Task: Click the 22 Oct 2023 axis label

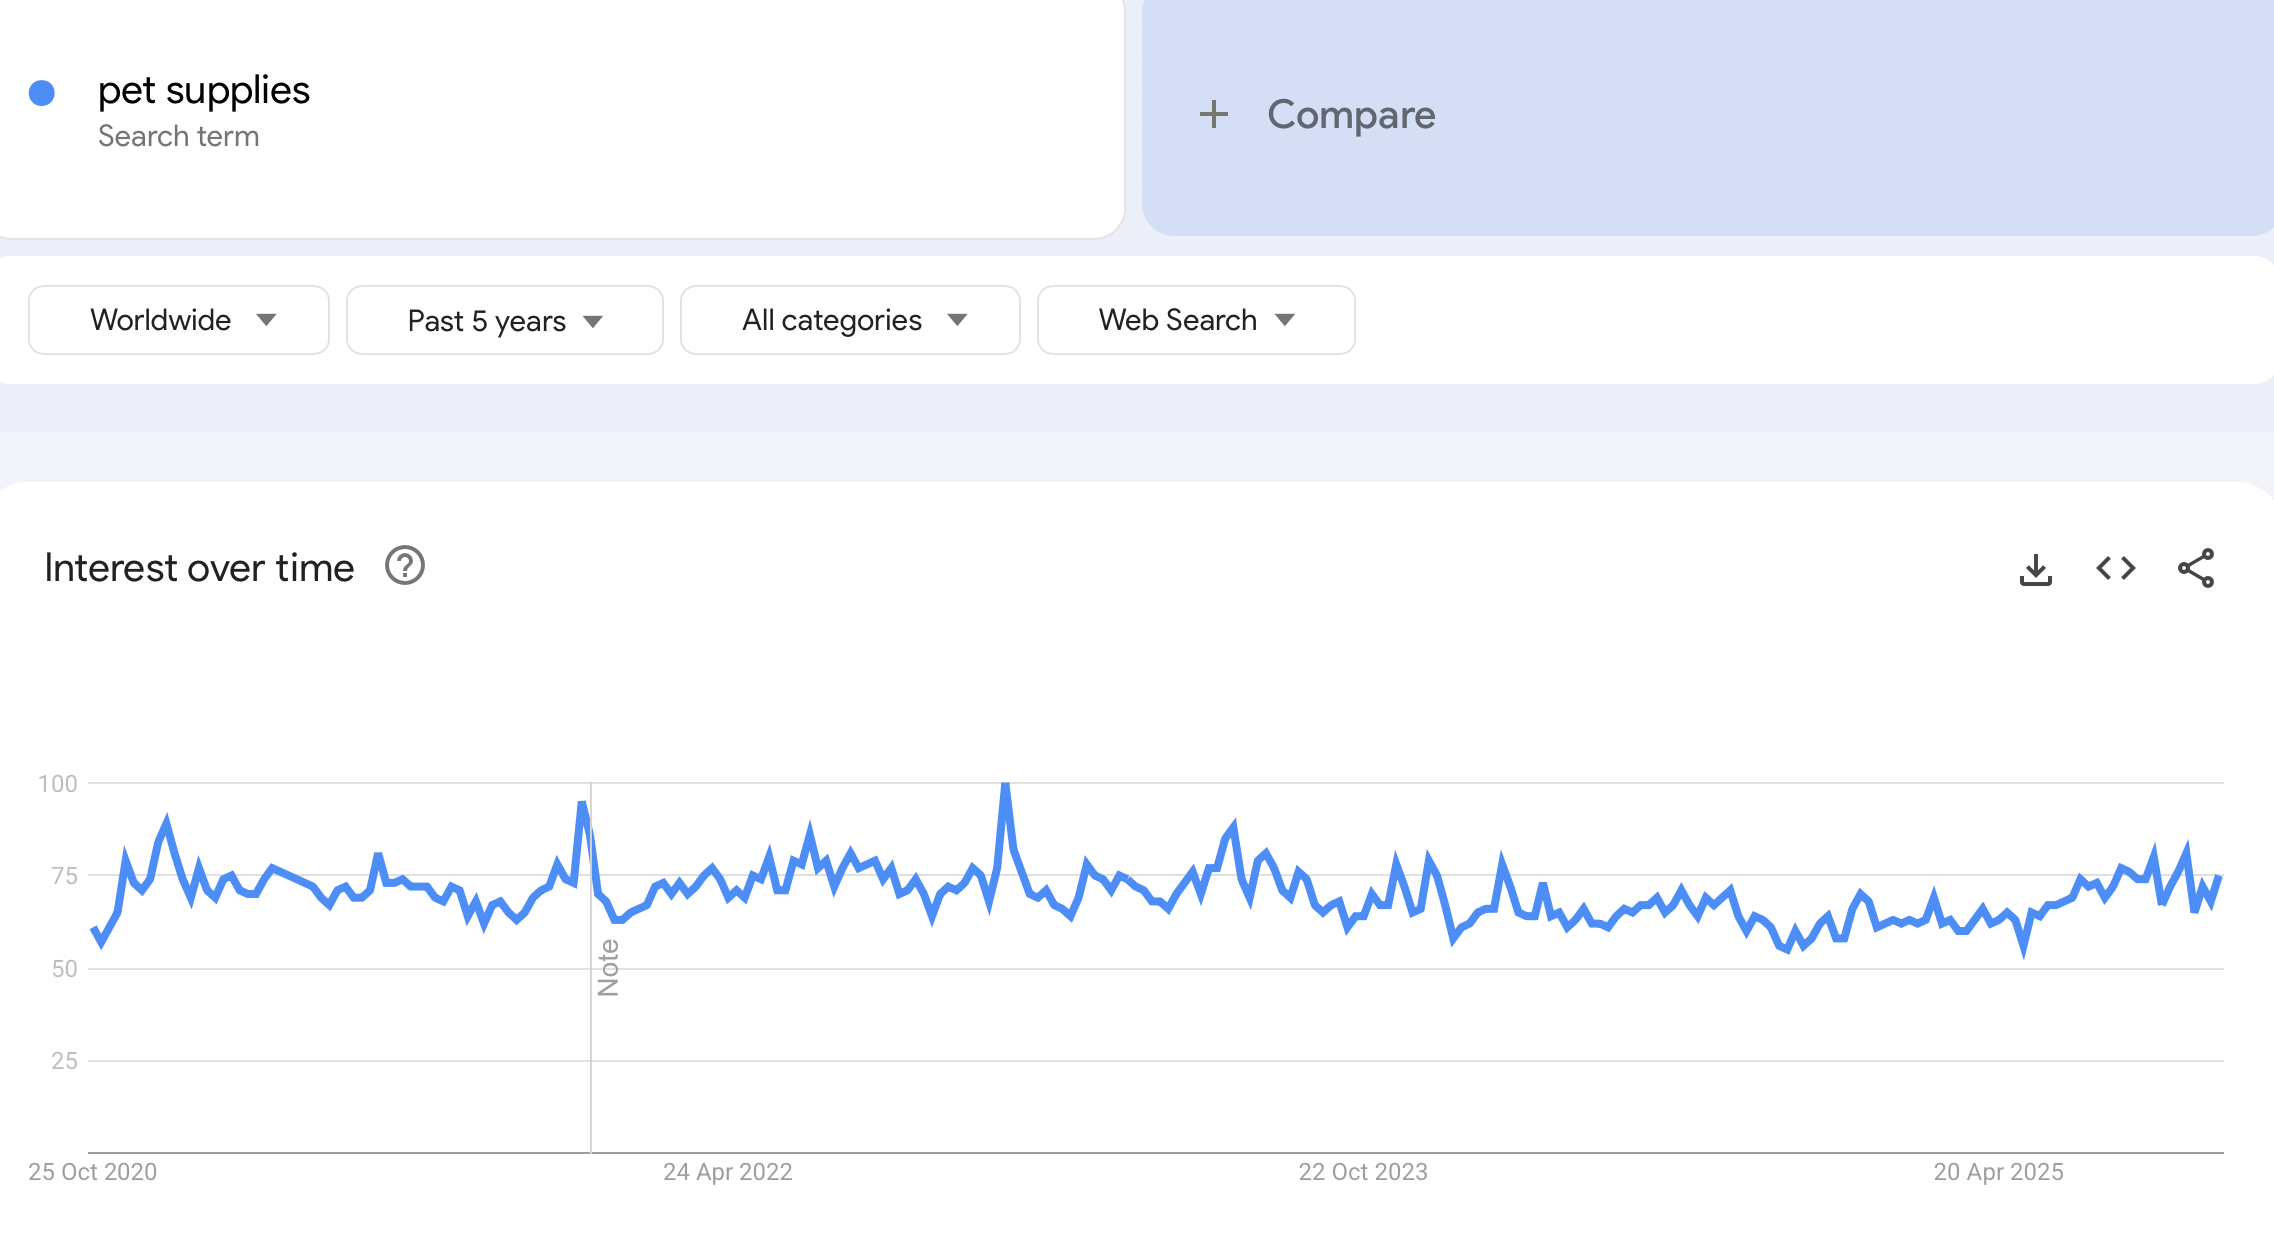Action: pos(1362,1172)
